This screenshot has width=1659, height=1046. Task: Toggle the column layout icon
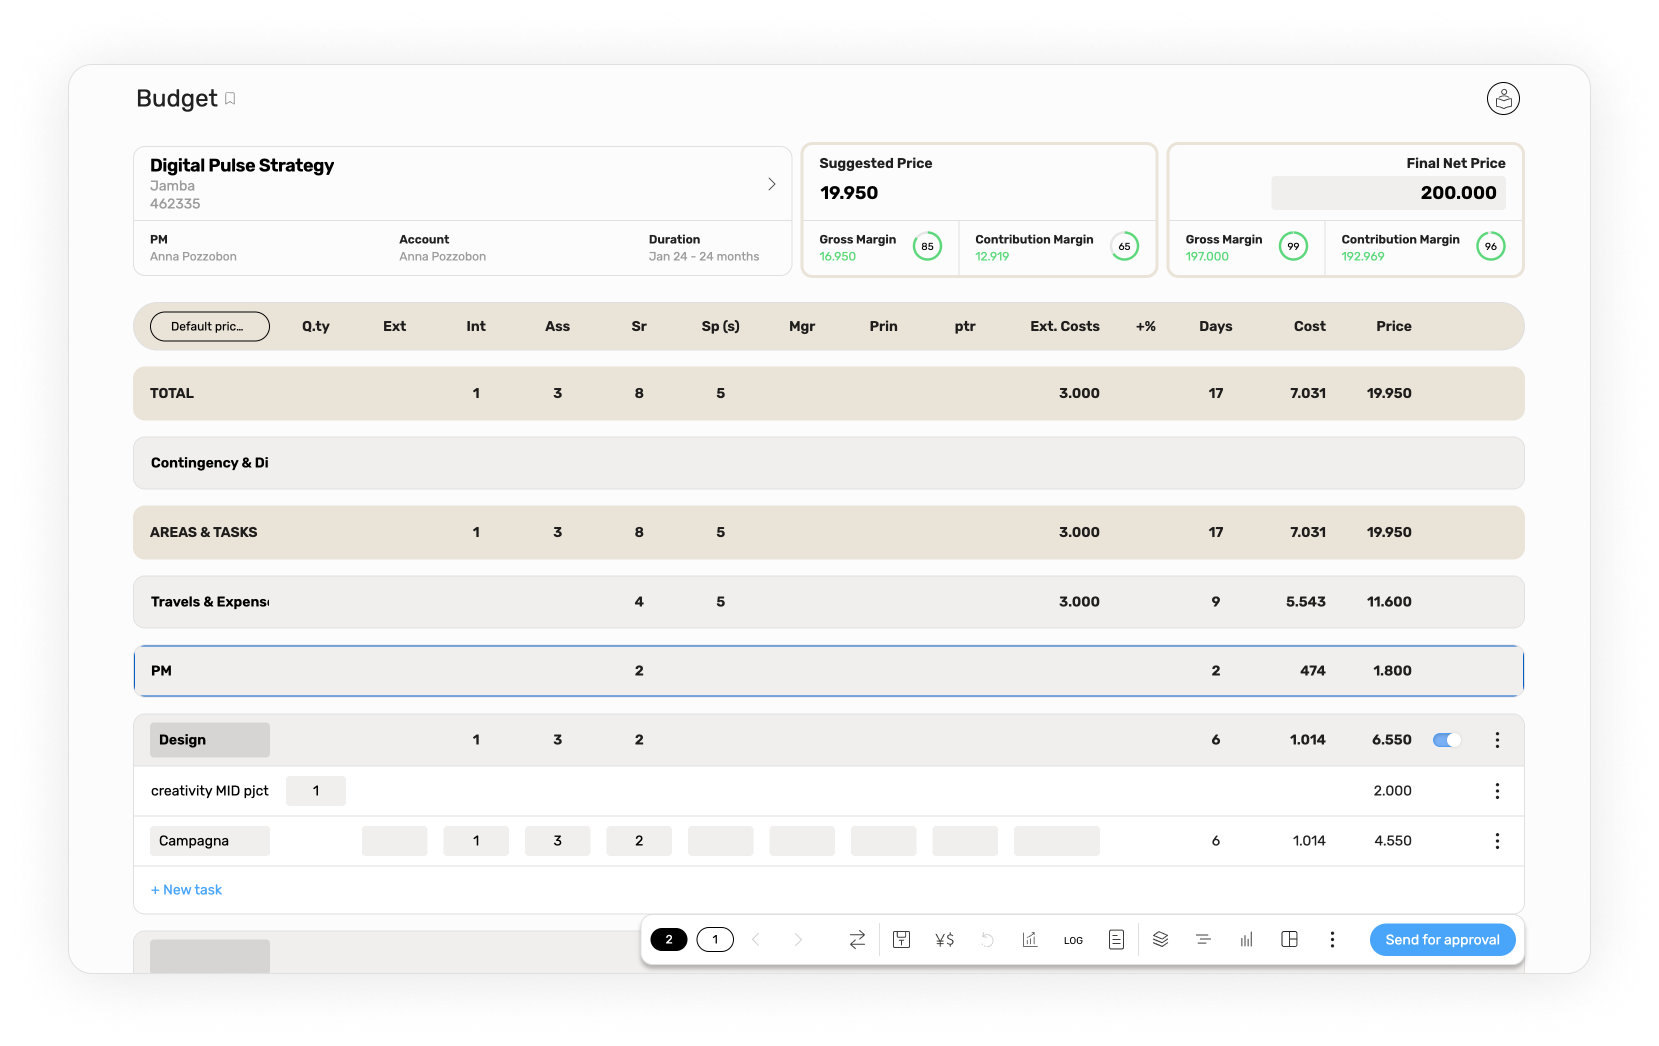(x=1289, y=940)
